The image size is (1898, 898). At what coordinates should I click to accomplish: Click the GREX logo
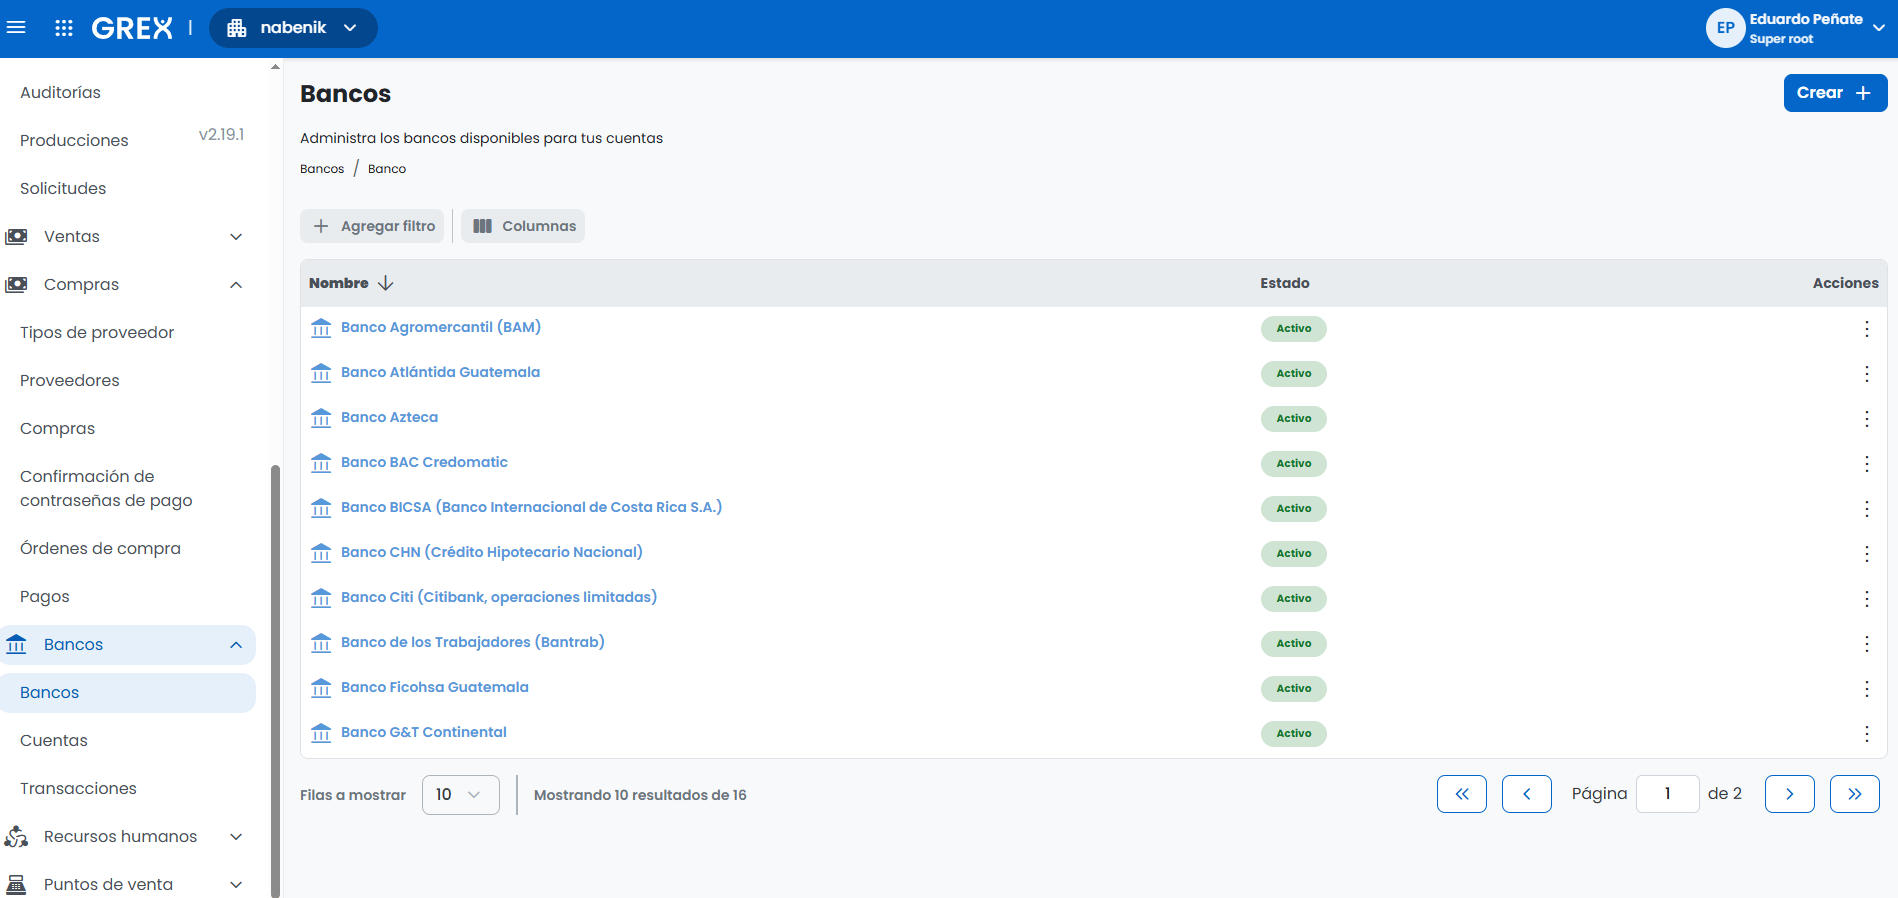pyautogui.click(x=132, y=28)
